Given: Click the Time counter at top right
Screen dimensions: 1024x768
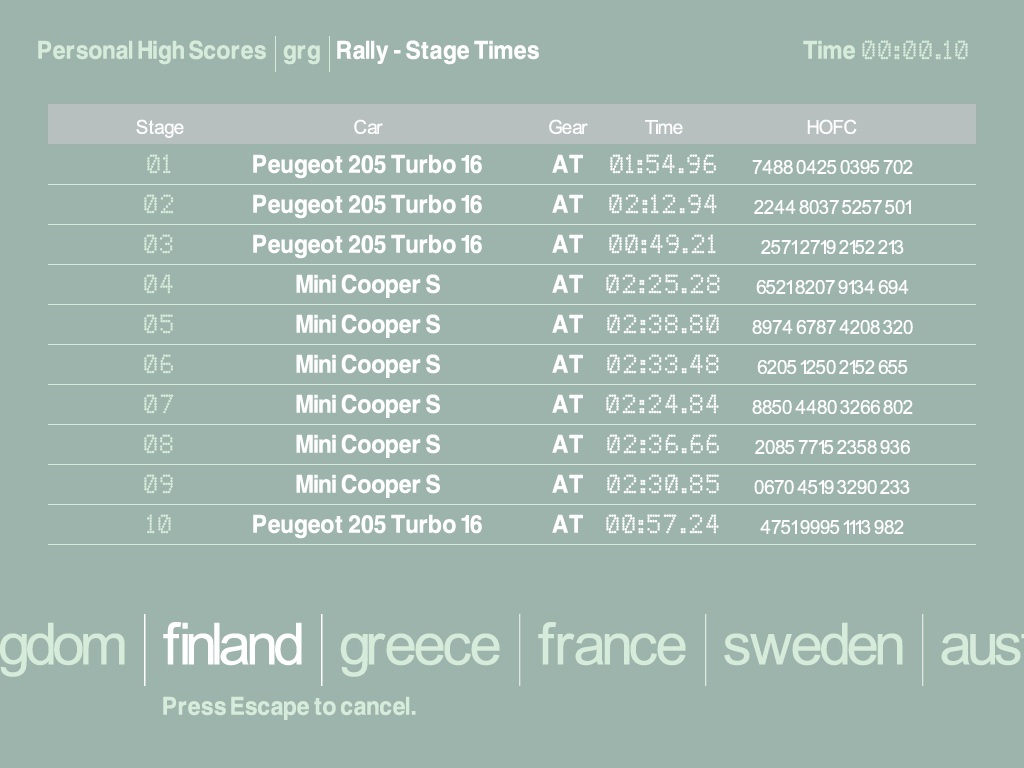Looking at the screenshot, I should pyautogui.click(x=885, y=51).
